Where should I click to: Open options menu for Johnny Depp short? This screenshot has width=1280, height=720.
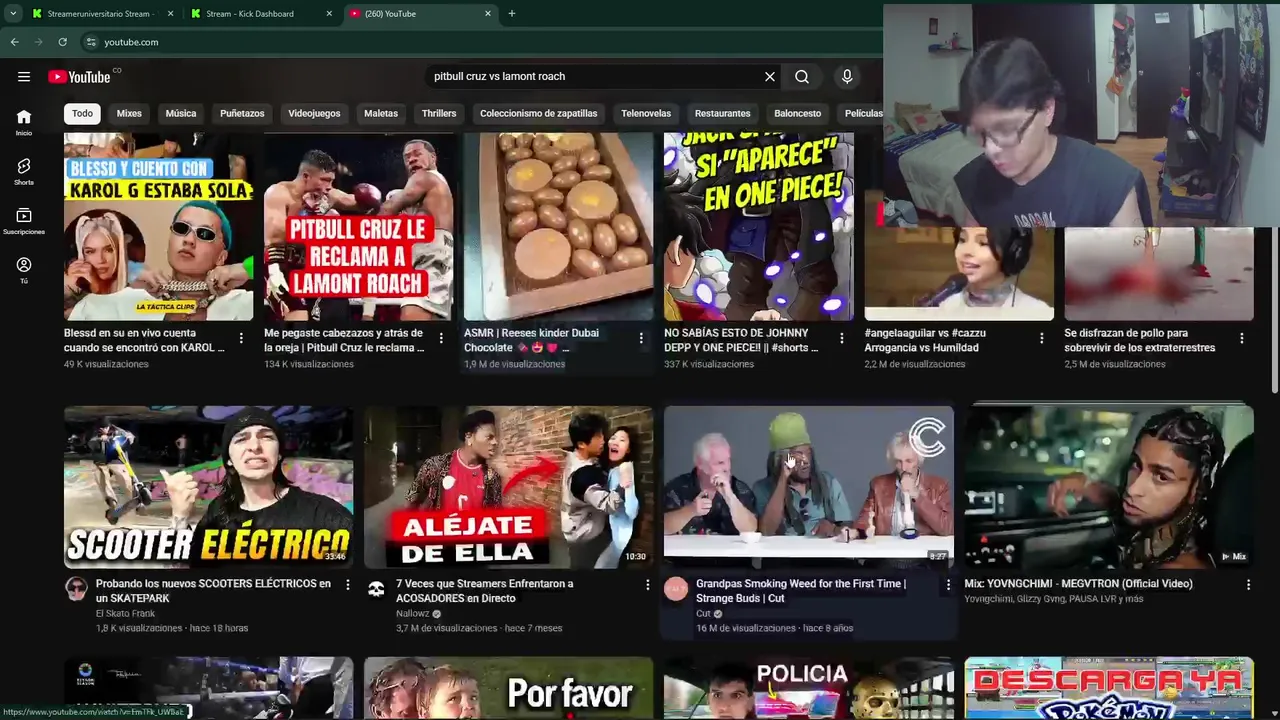[841, 339]
